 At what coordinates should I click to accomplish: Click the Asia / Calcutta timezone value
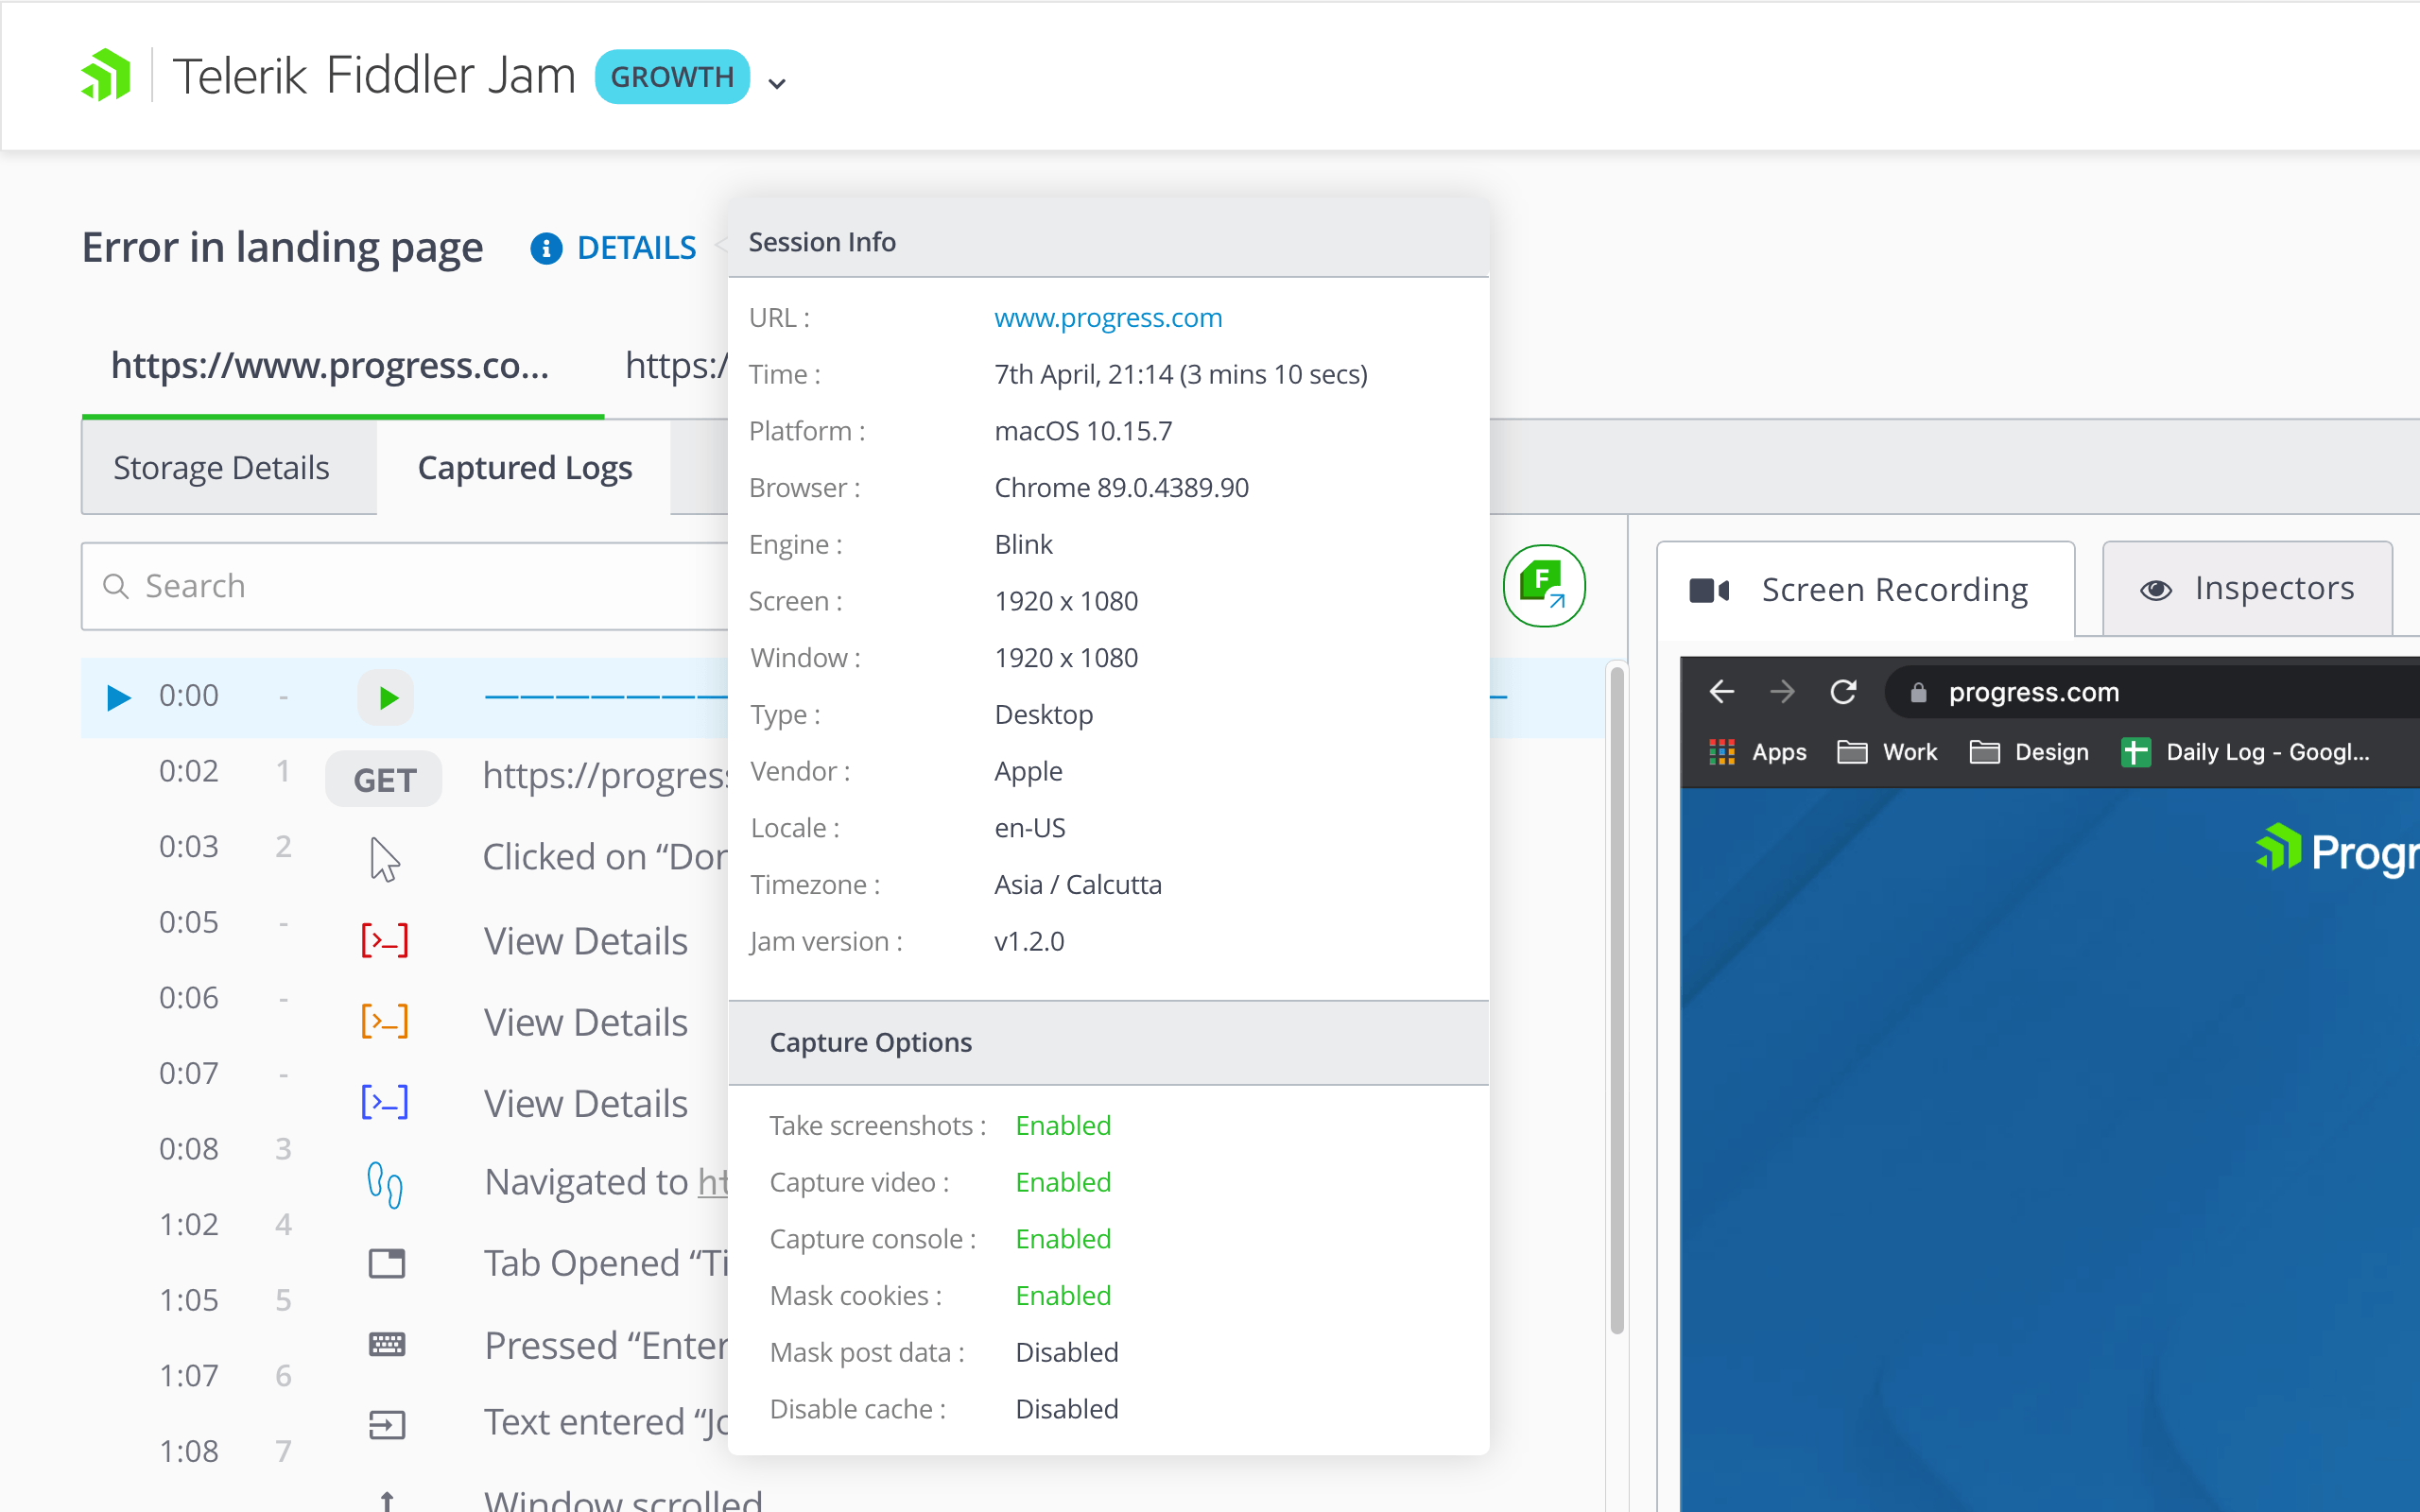click(1078, 884)
